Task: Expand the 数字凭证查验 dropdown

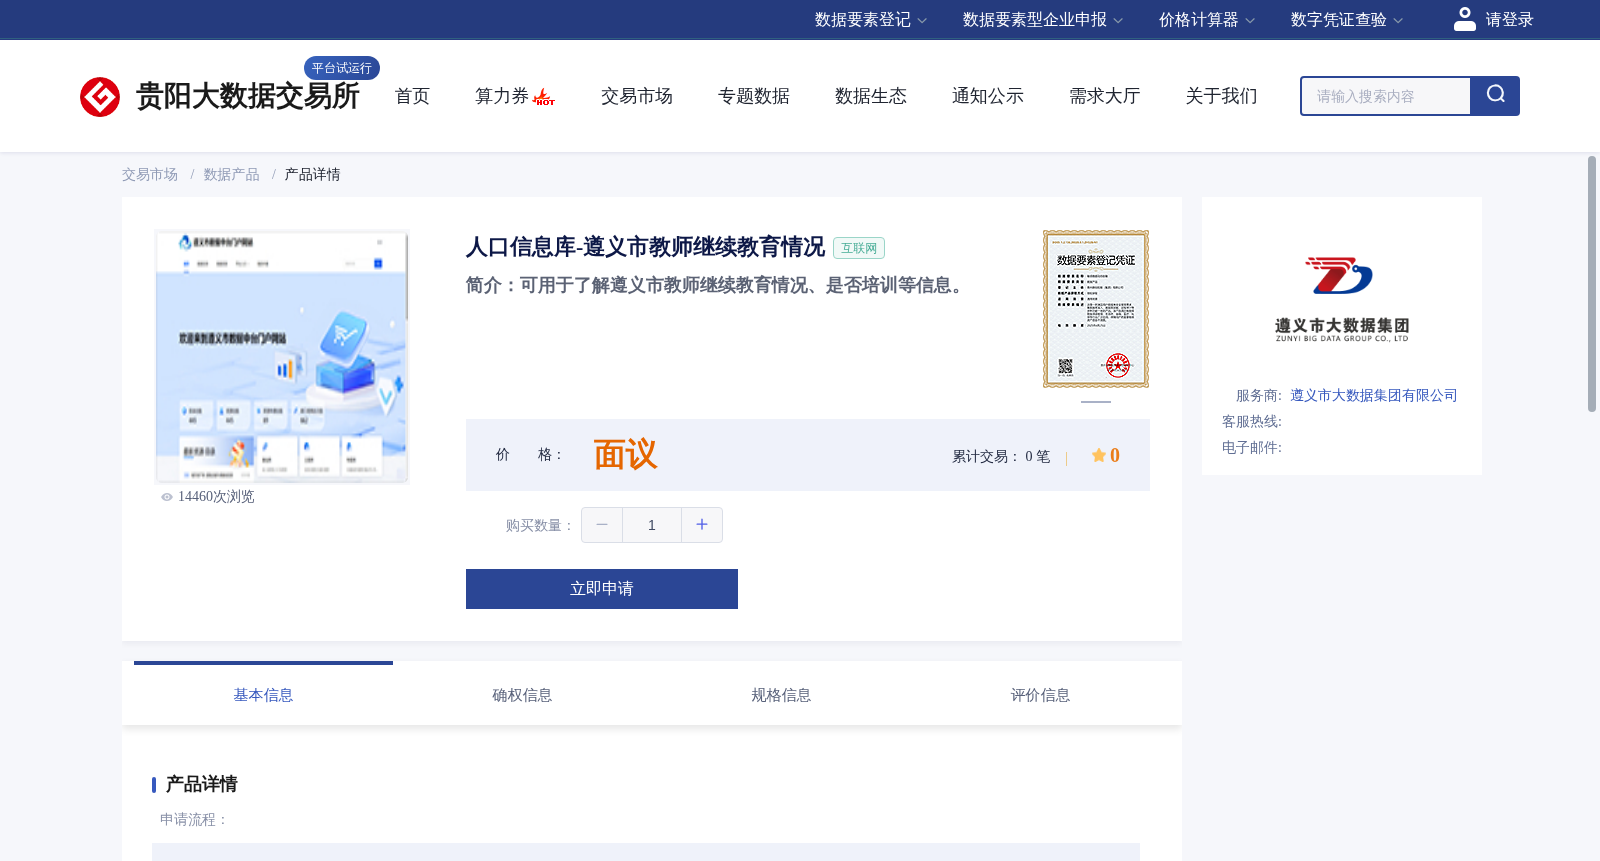Action: pos(1347,20)
